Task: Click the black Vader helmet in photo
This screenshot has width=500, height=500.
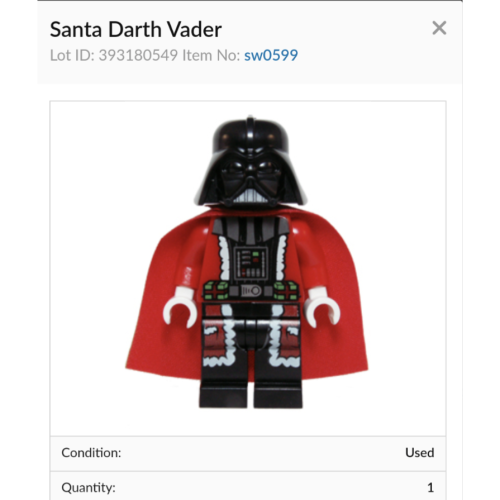Action: pyautogui.click(x=250, y=162)
